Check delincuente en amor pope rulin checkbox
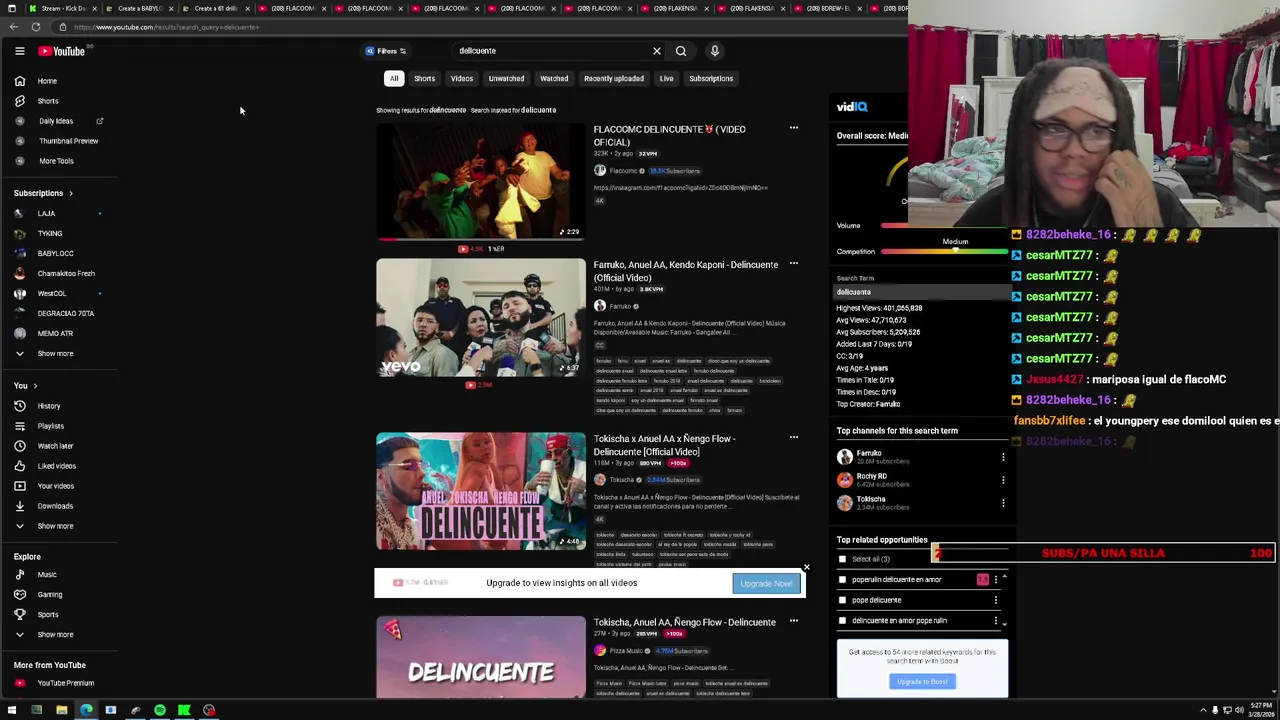Viewport: 1280px width, 720px height. (842, 621)
